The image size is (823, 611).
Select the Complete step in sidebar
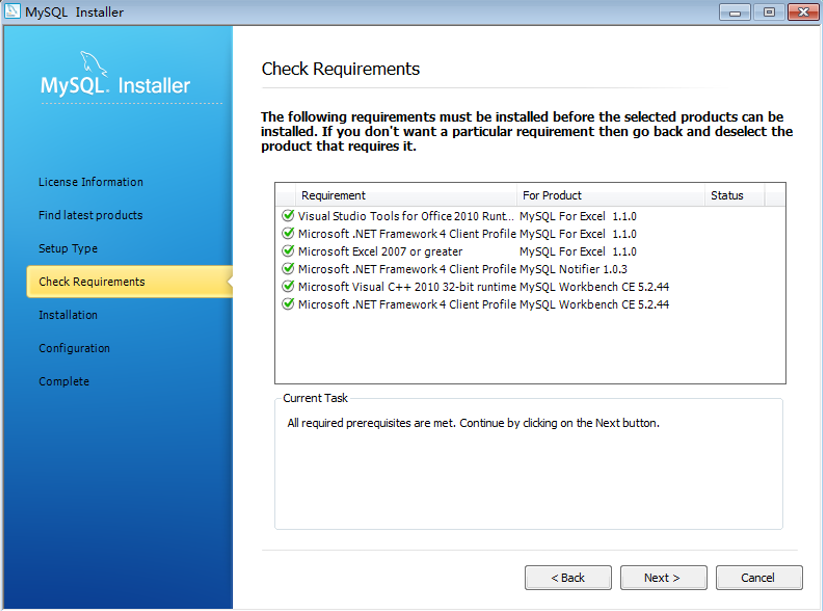tap(64, 382)
